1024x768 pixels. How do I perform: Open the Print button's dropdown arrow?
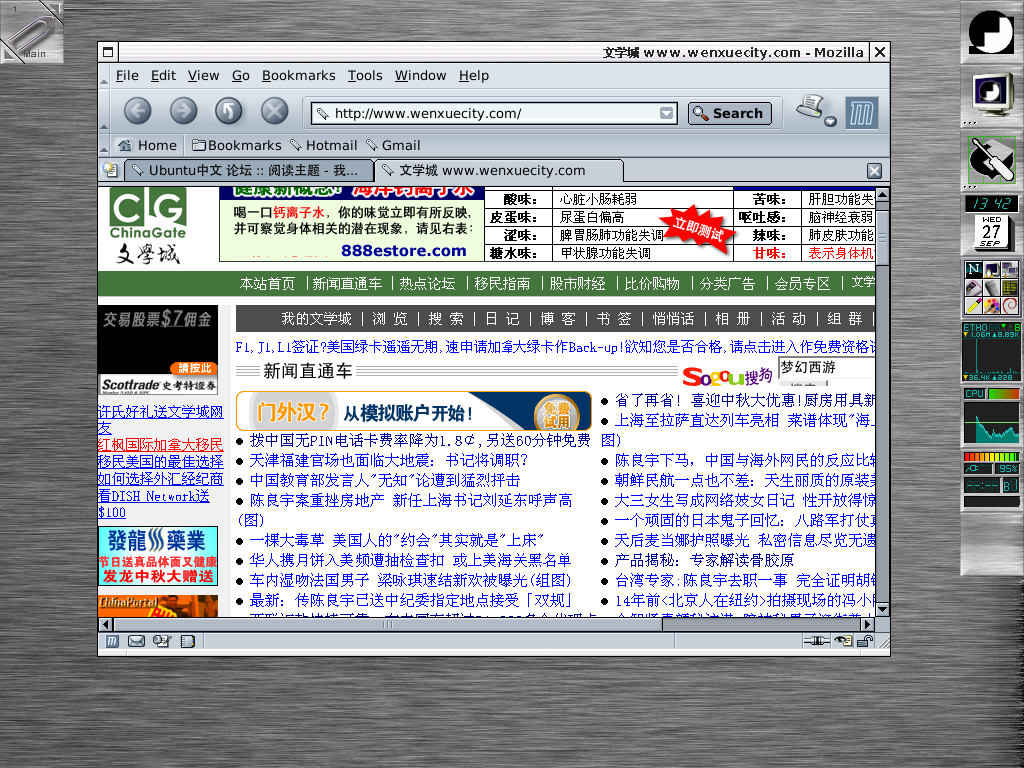click(831, 121)
